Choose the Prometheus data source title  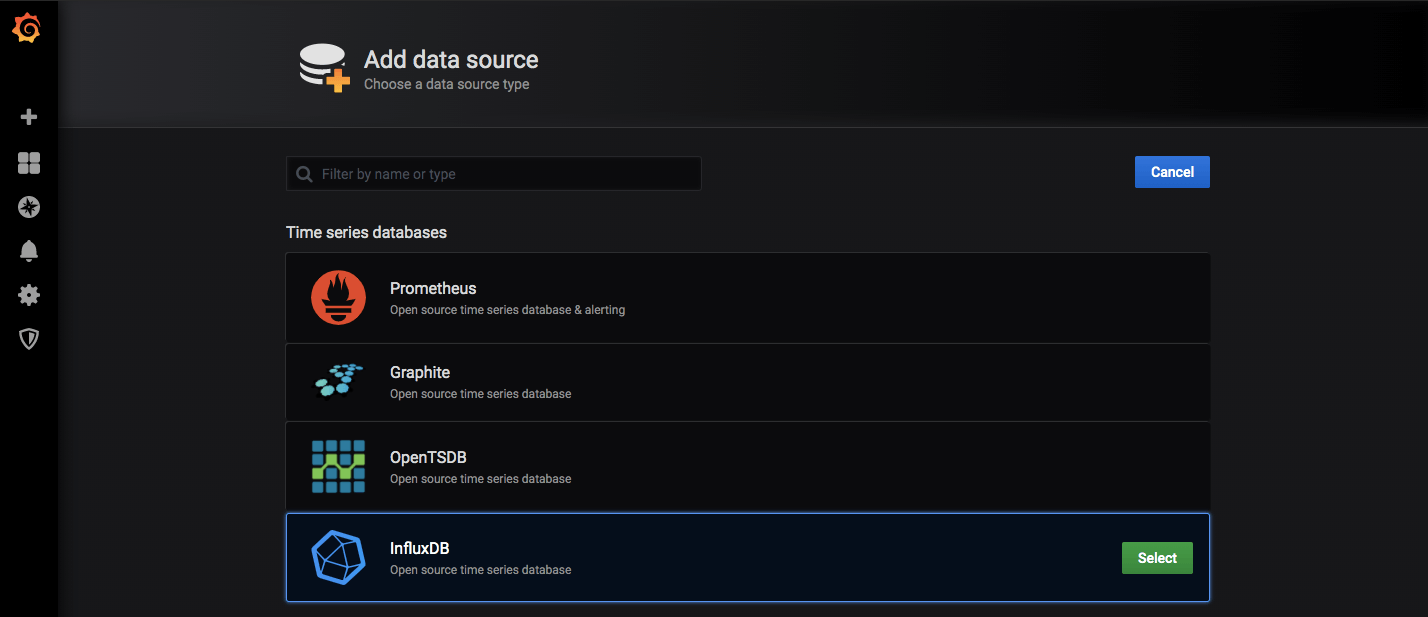433,288
